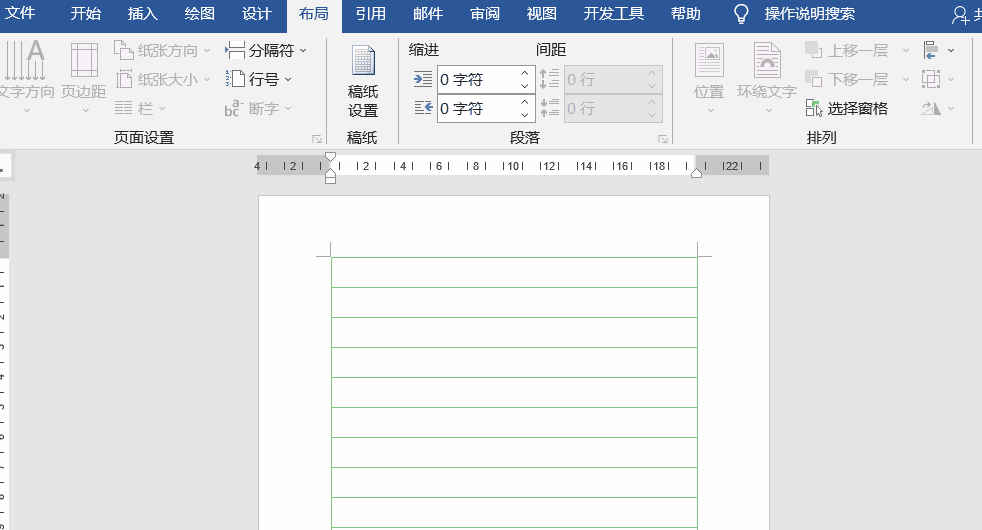Click the 间距 label in the 段落 group

[551, 50]
